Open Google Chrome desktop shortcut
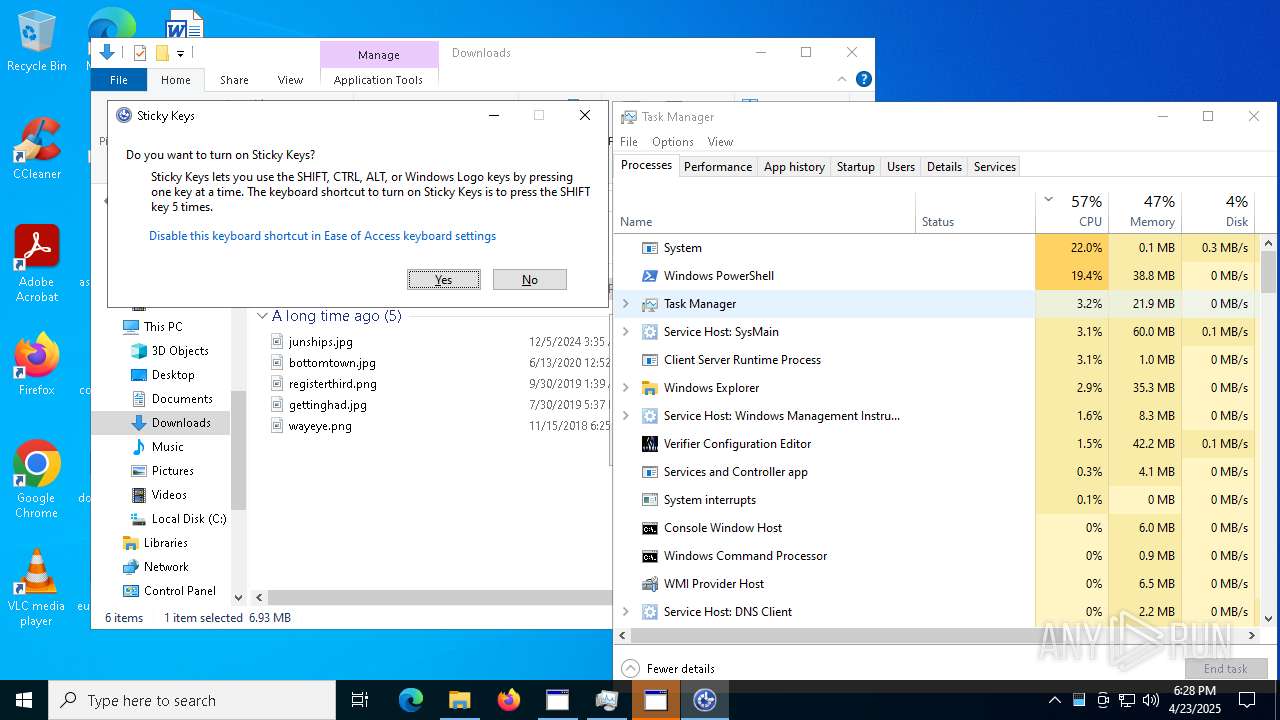This screenshot has width=1280, height=720. pyautogui.click(x=37, y=479)
